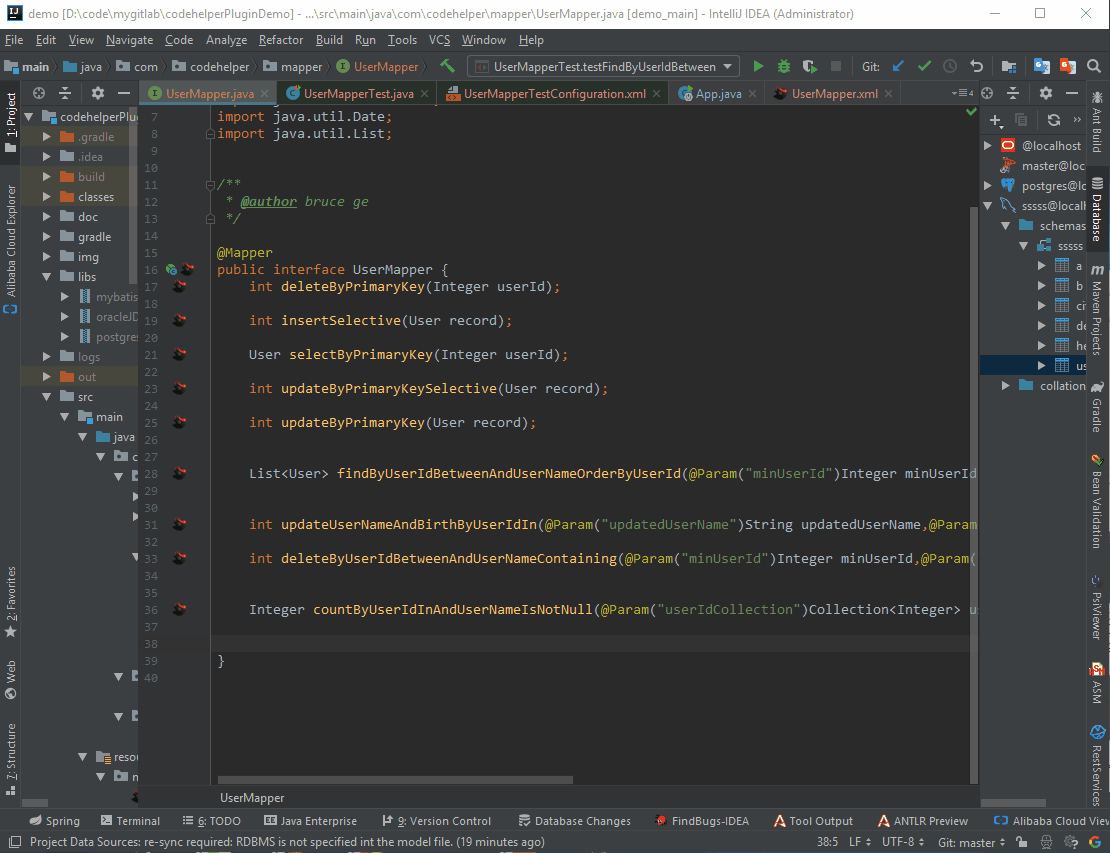The image size is (1110, 853).
Task: Click the MyBatis gutter icon beside deleteByPrimaryKey
Action: pyautogui.click(x=180, y=287)
